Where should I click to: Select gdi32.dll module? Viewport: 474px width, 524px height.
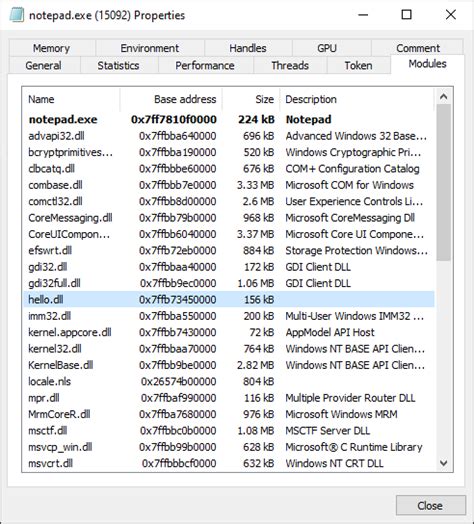pos(229,267)
